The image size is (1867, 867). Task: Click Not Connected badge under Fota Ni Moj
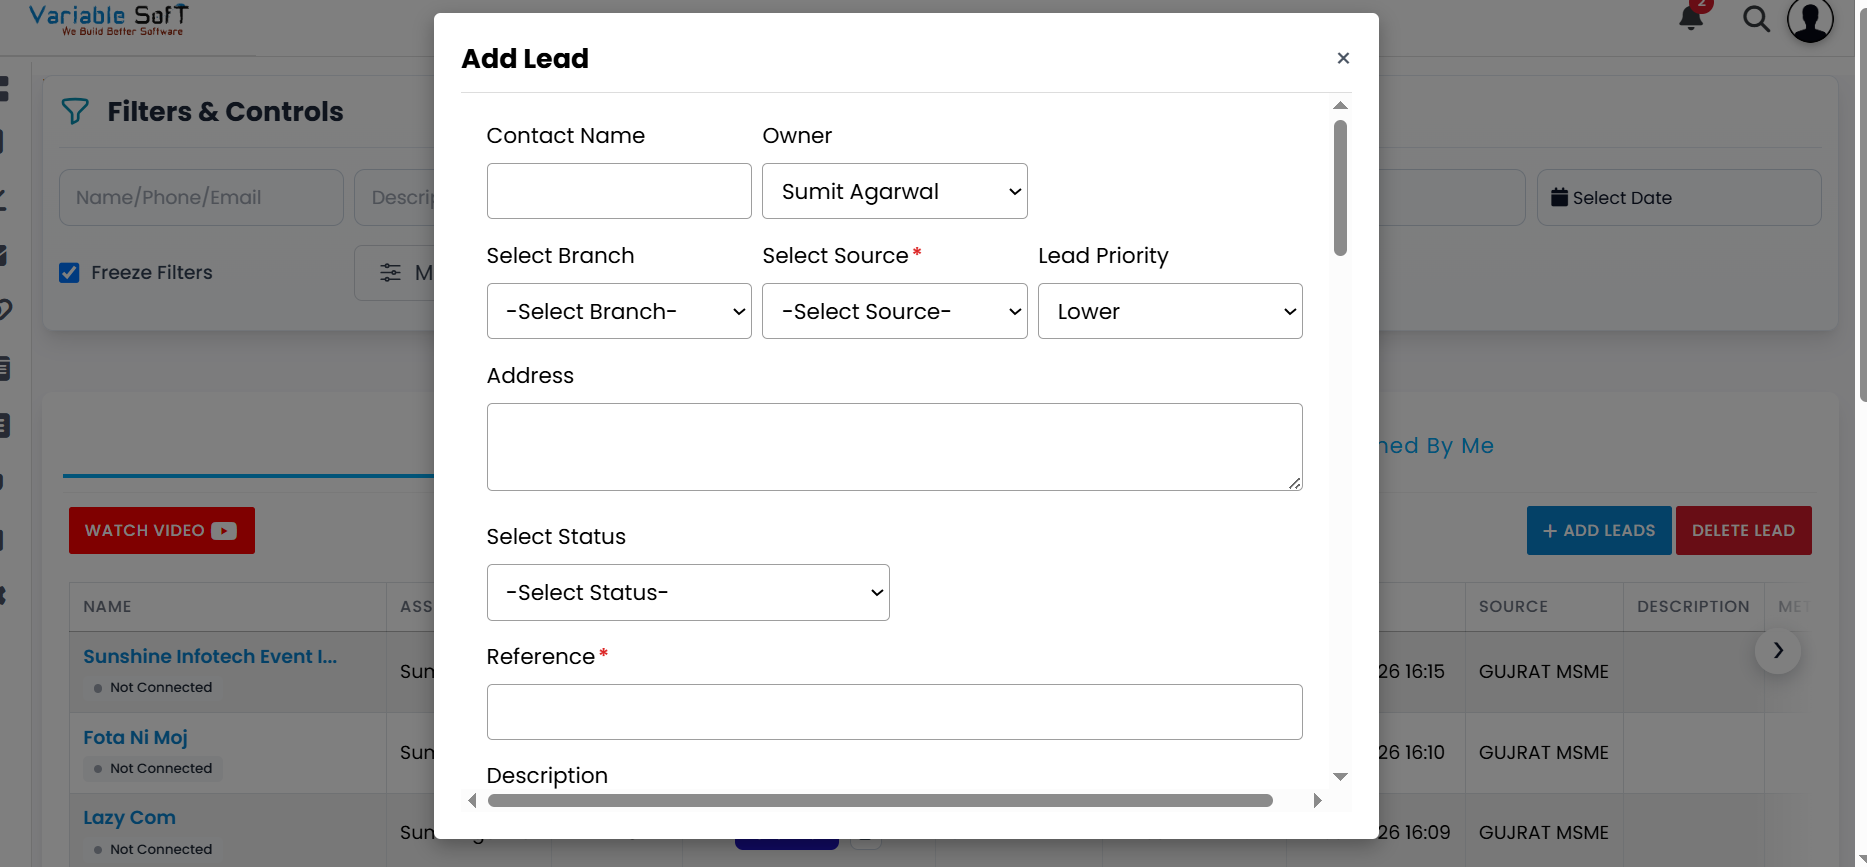pyautogui.click(x=153, y=768)
